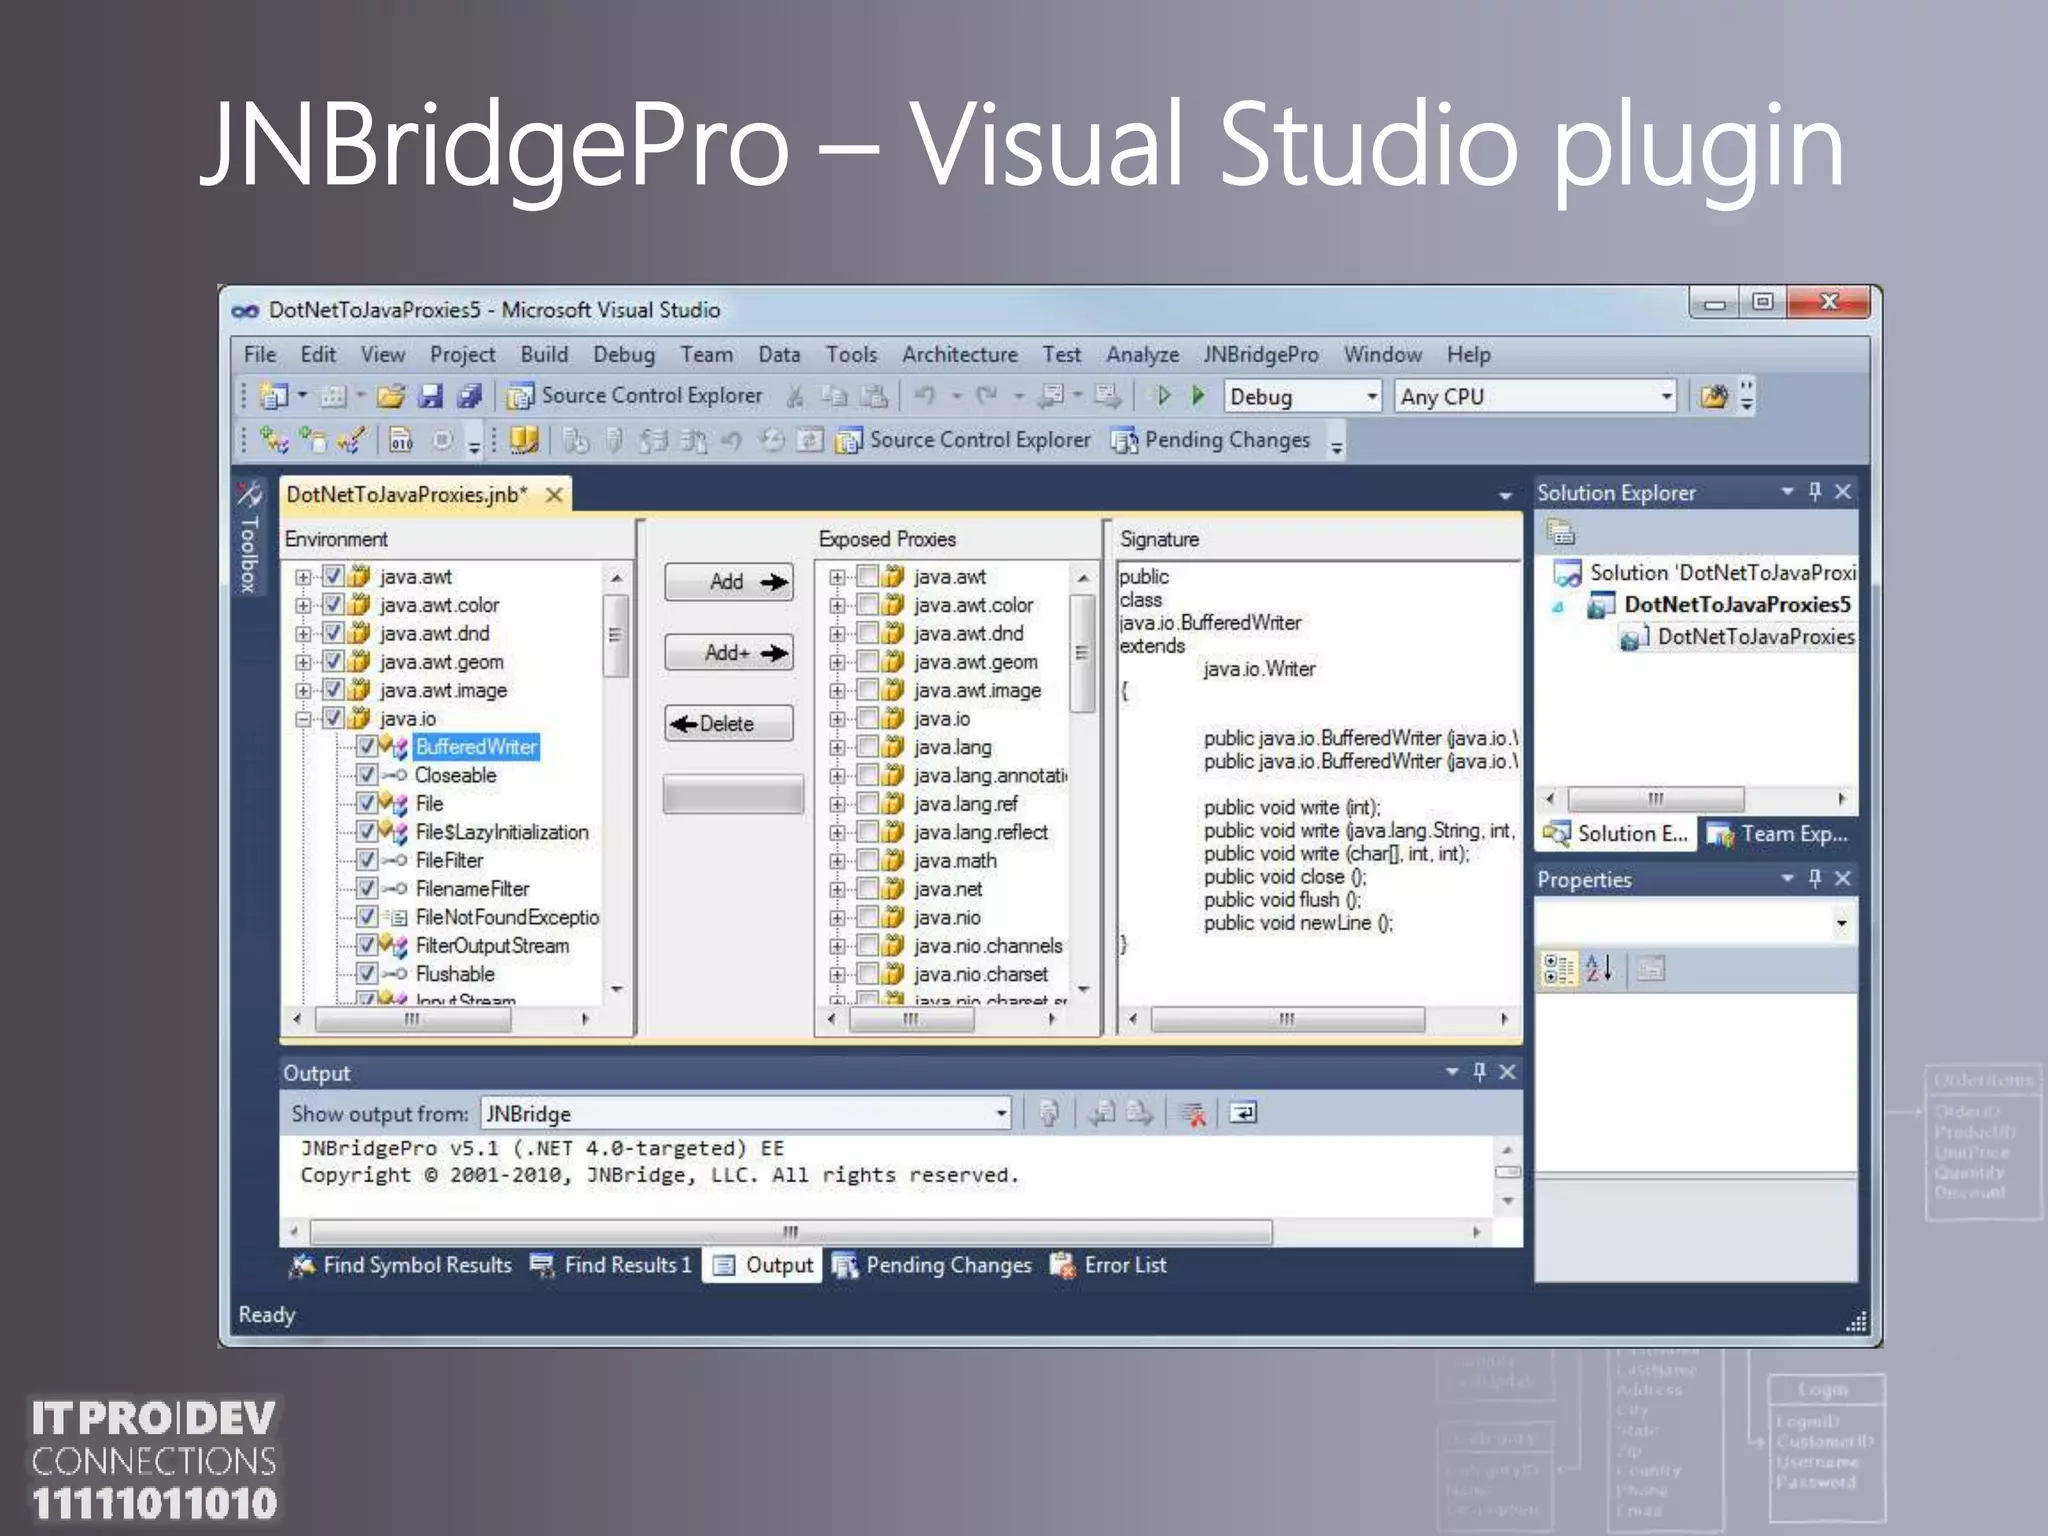Switch to the Team Explorer tab
The image size is (2048, 1536).
tap(1777, 834)
